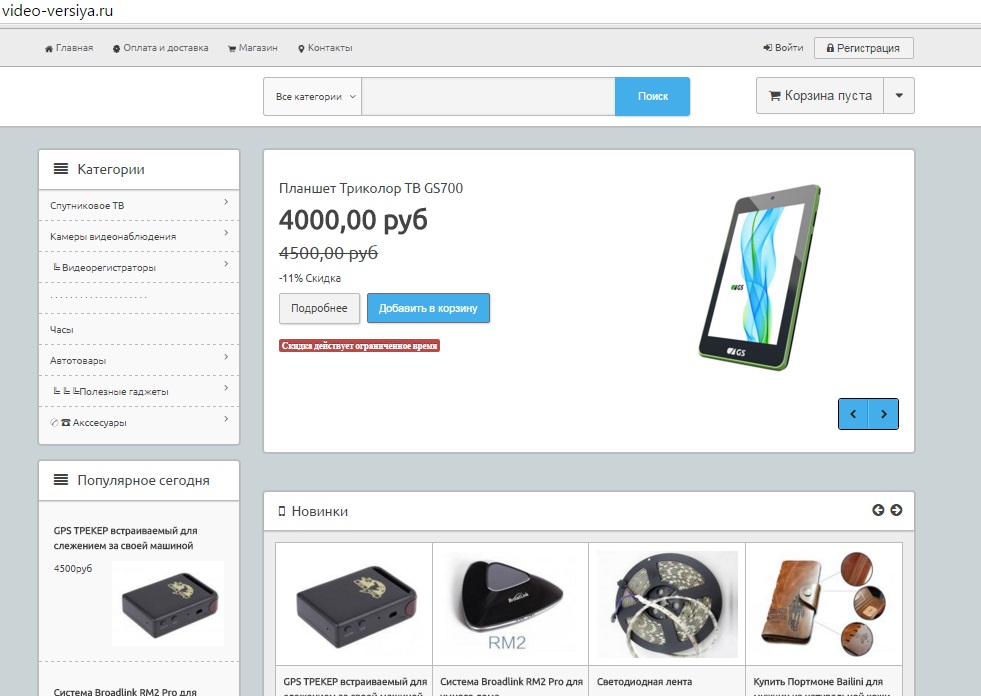981x696 pixels.
Task: Open Купить Портмоне Bailini link
Action: pos(821,686)
